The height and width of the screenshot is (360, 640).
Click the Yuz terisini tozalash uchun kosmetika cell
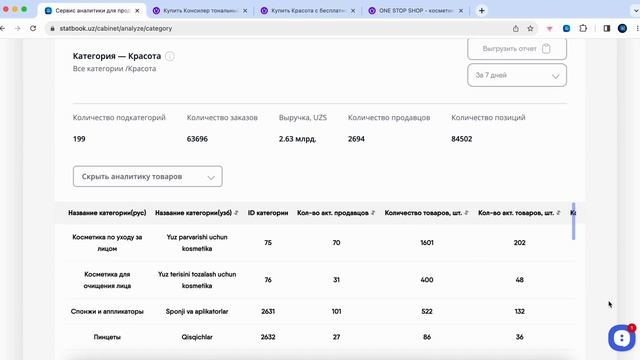(x=197, y=280)
